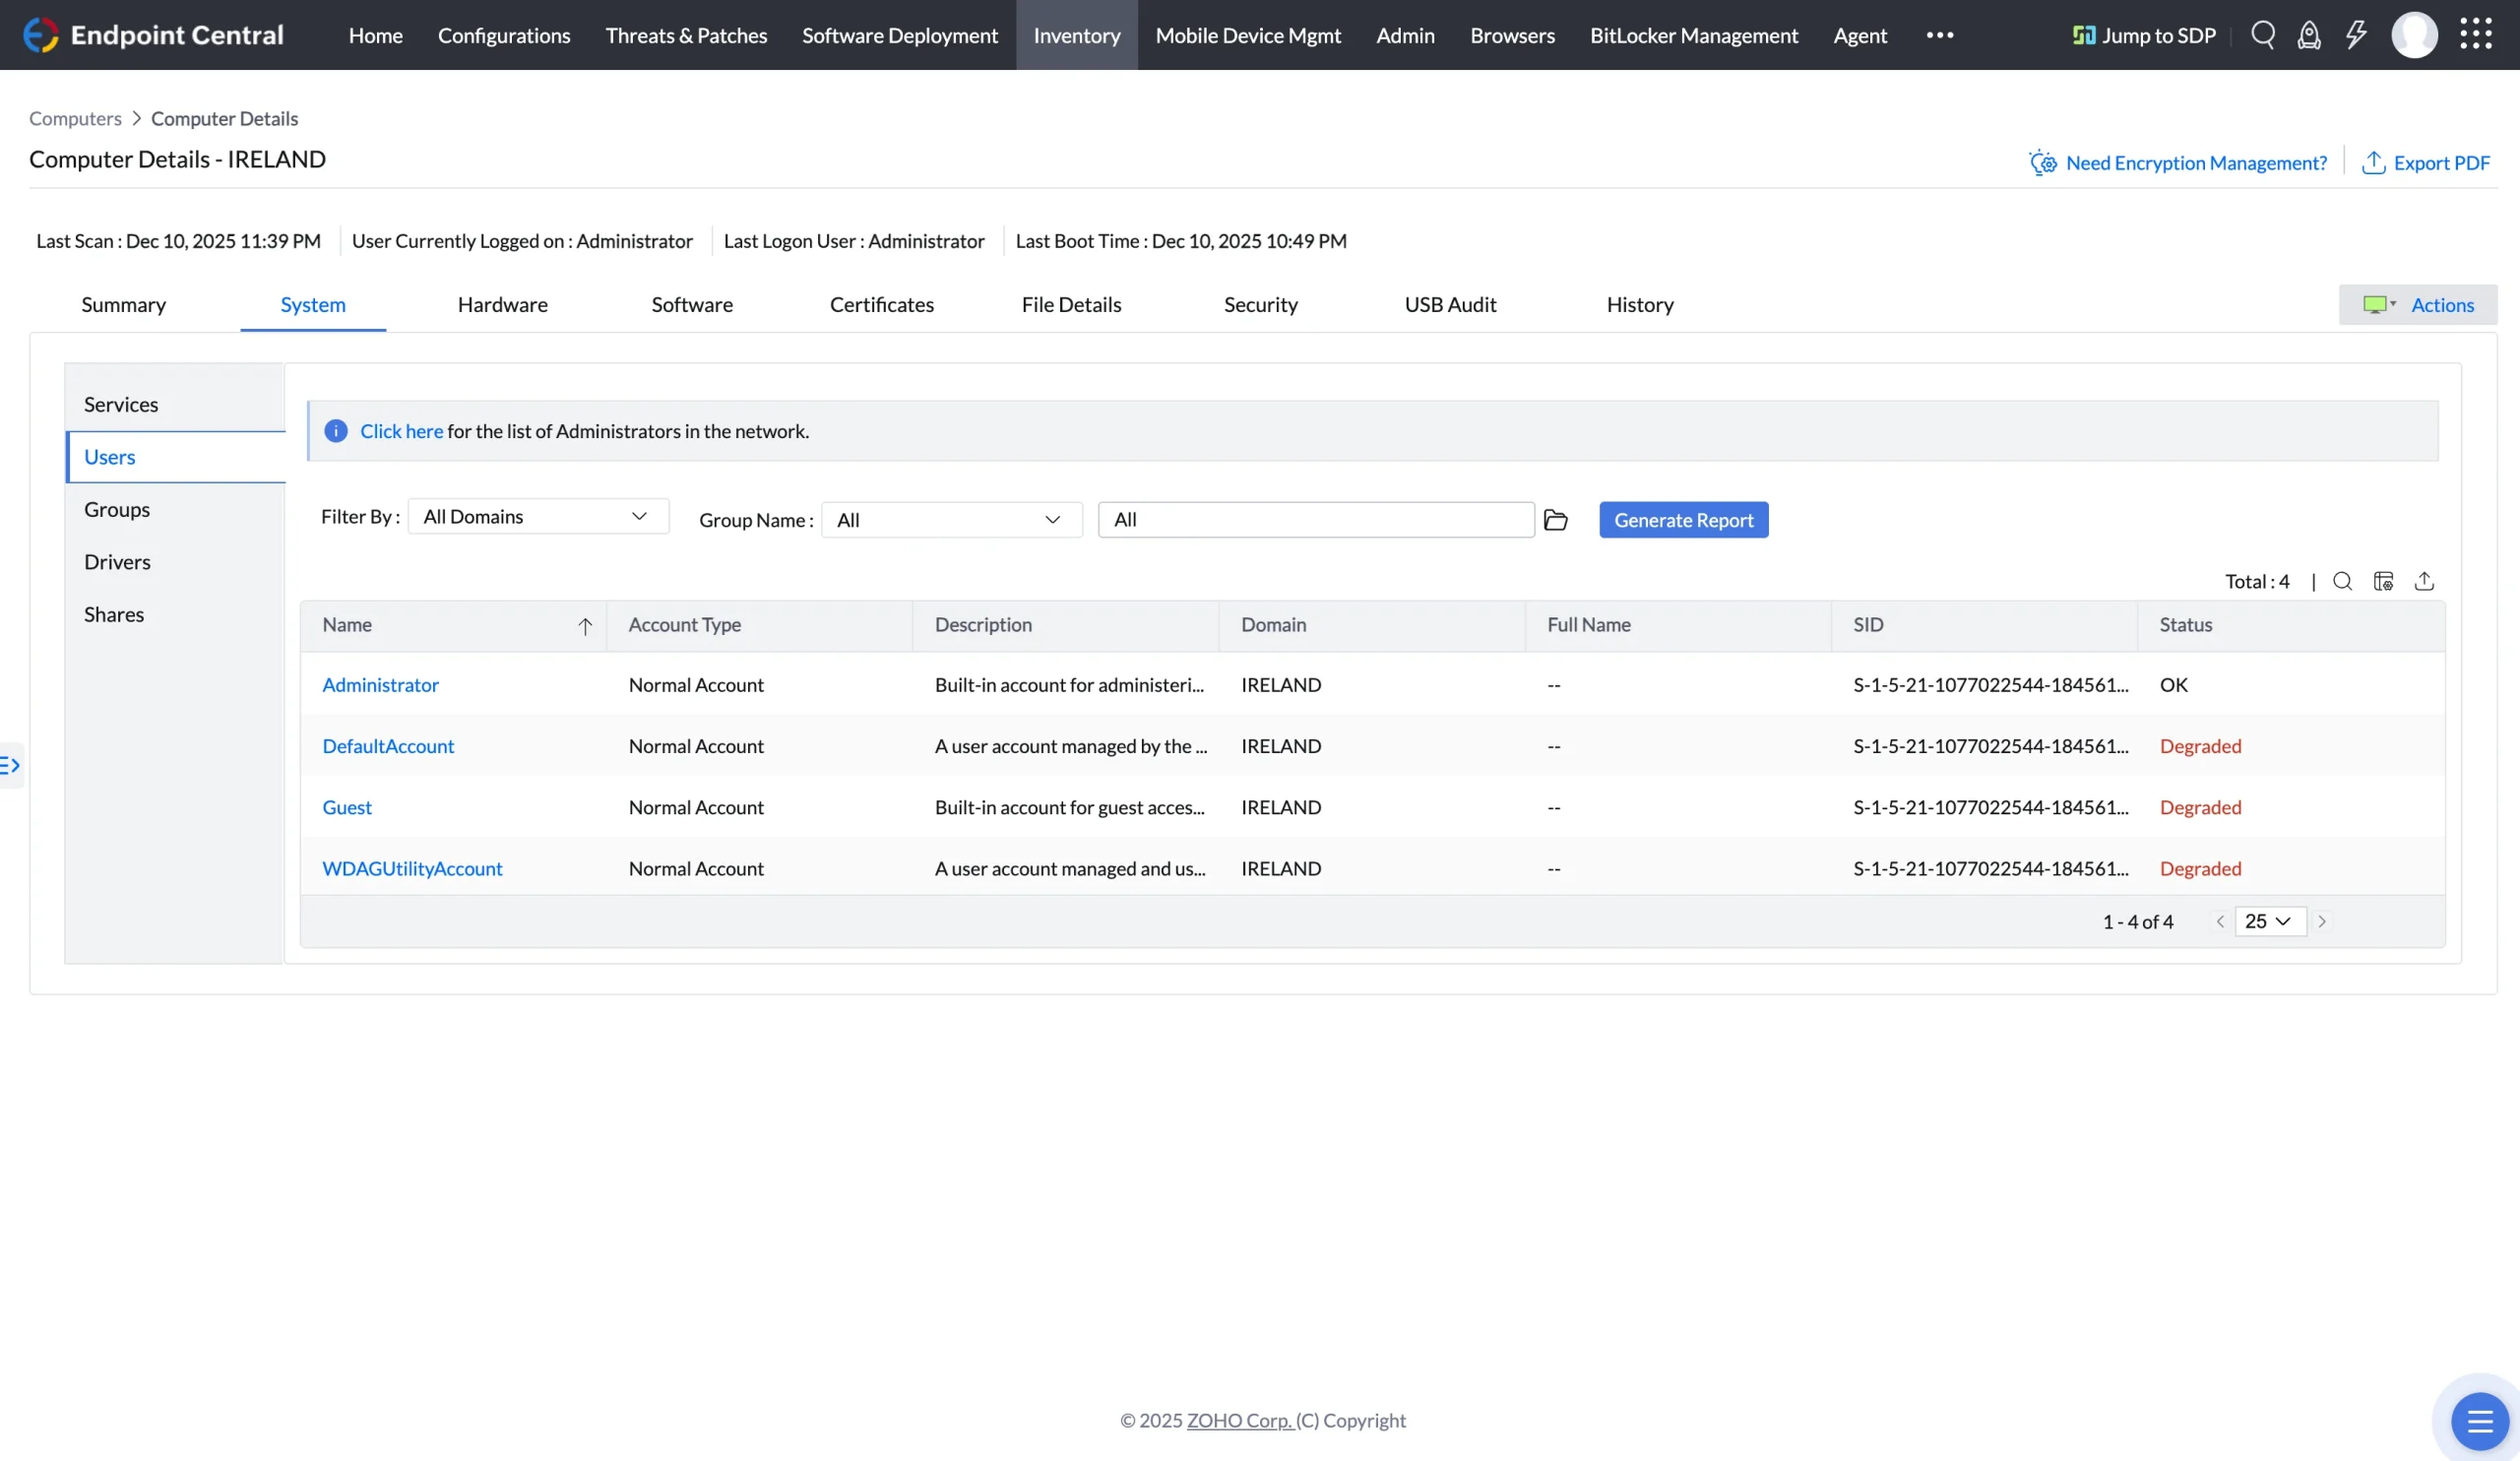Click the lightning quick actions icon

(2357, 35)
